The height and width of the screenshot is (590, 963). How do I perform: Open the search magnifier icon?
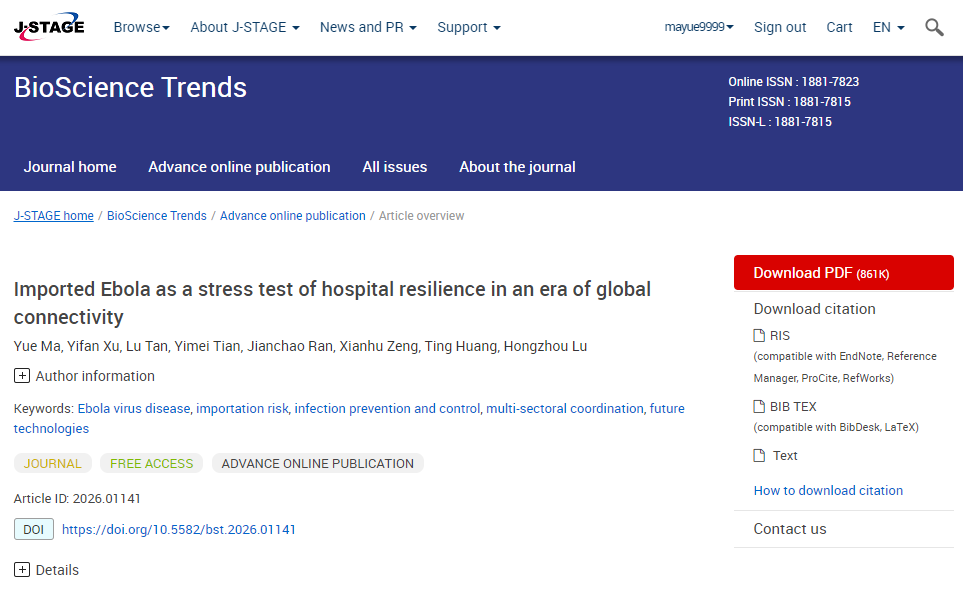click(934, 27)
